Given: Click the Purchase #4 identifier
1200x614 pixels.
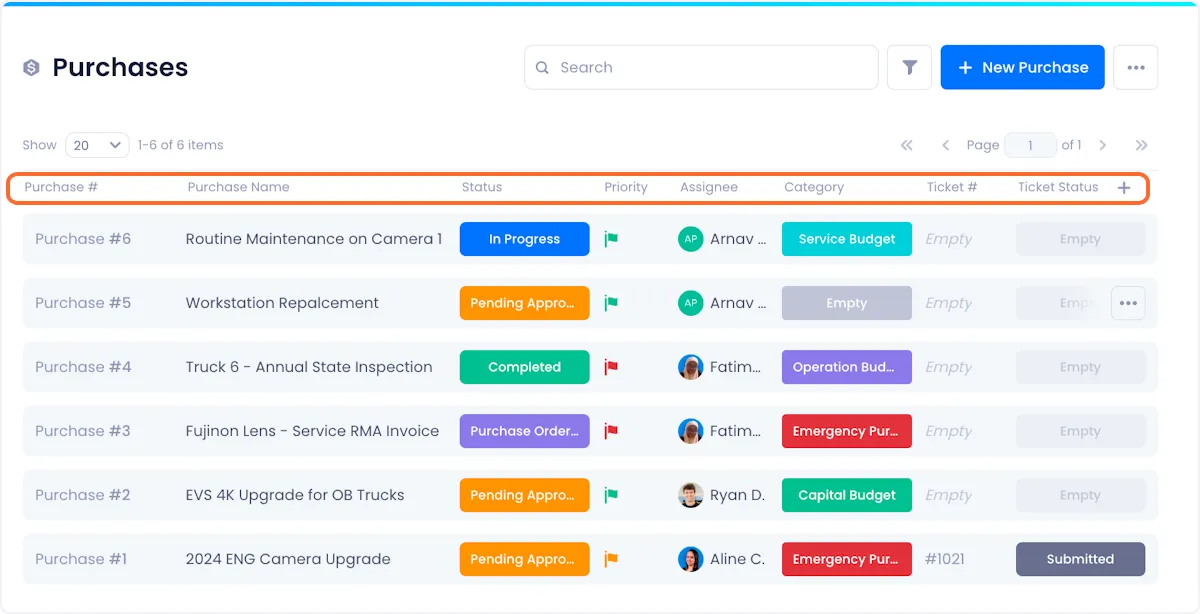Looking at the screenshot, I should click(x=83, y=367).
